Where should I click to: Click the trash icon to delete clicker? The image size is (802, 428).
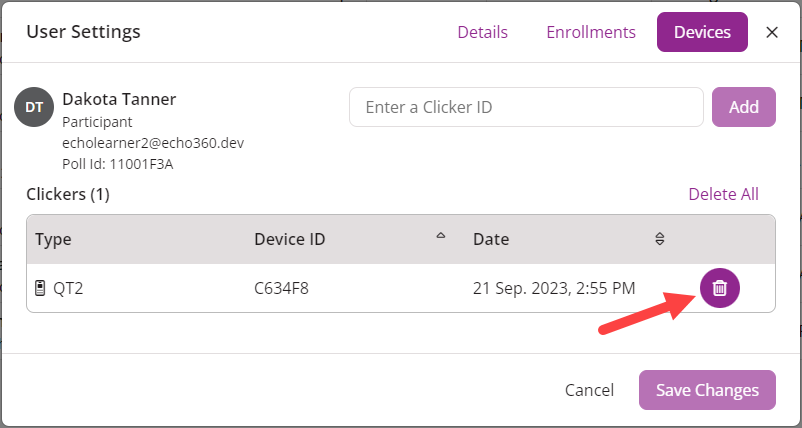pyautogui.click(x=719, y=288)
